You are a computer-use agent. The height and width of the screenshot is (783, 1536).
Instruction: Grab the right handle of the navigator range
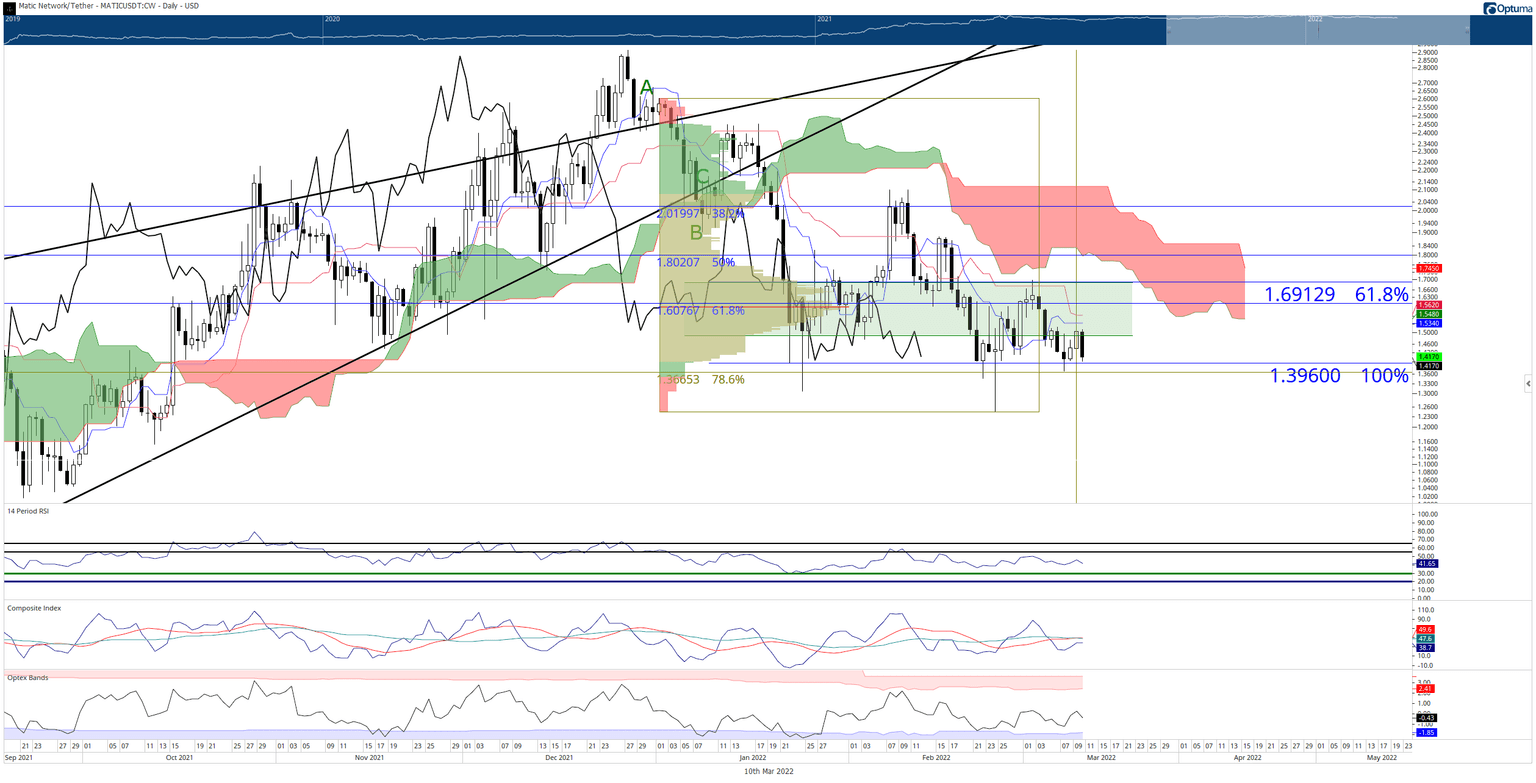click(x=1469, y=30)
